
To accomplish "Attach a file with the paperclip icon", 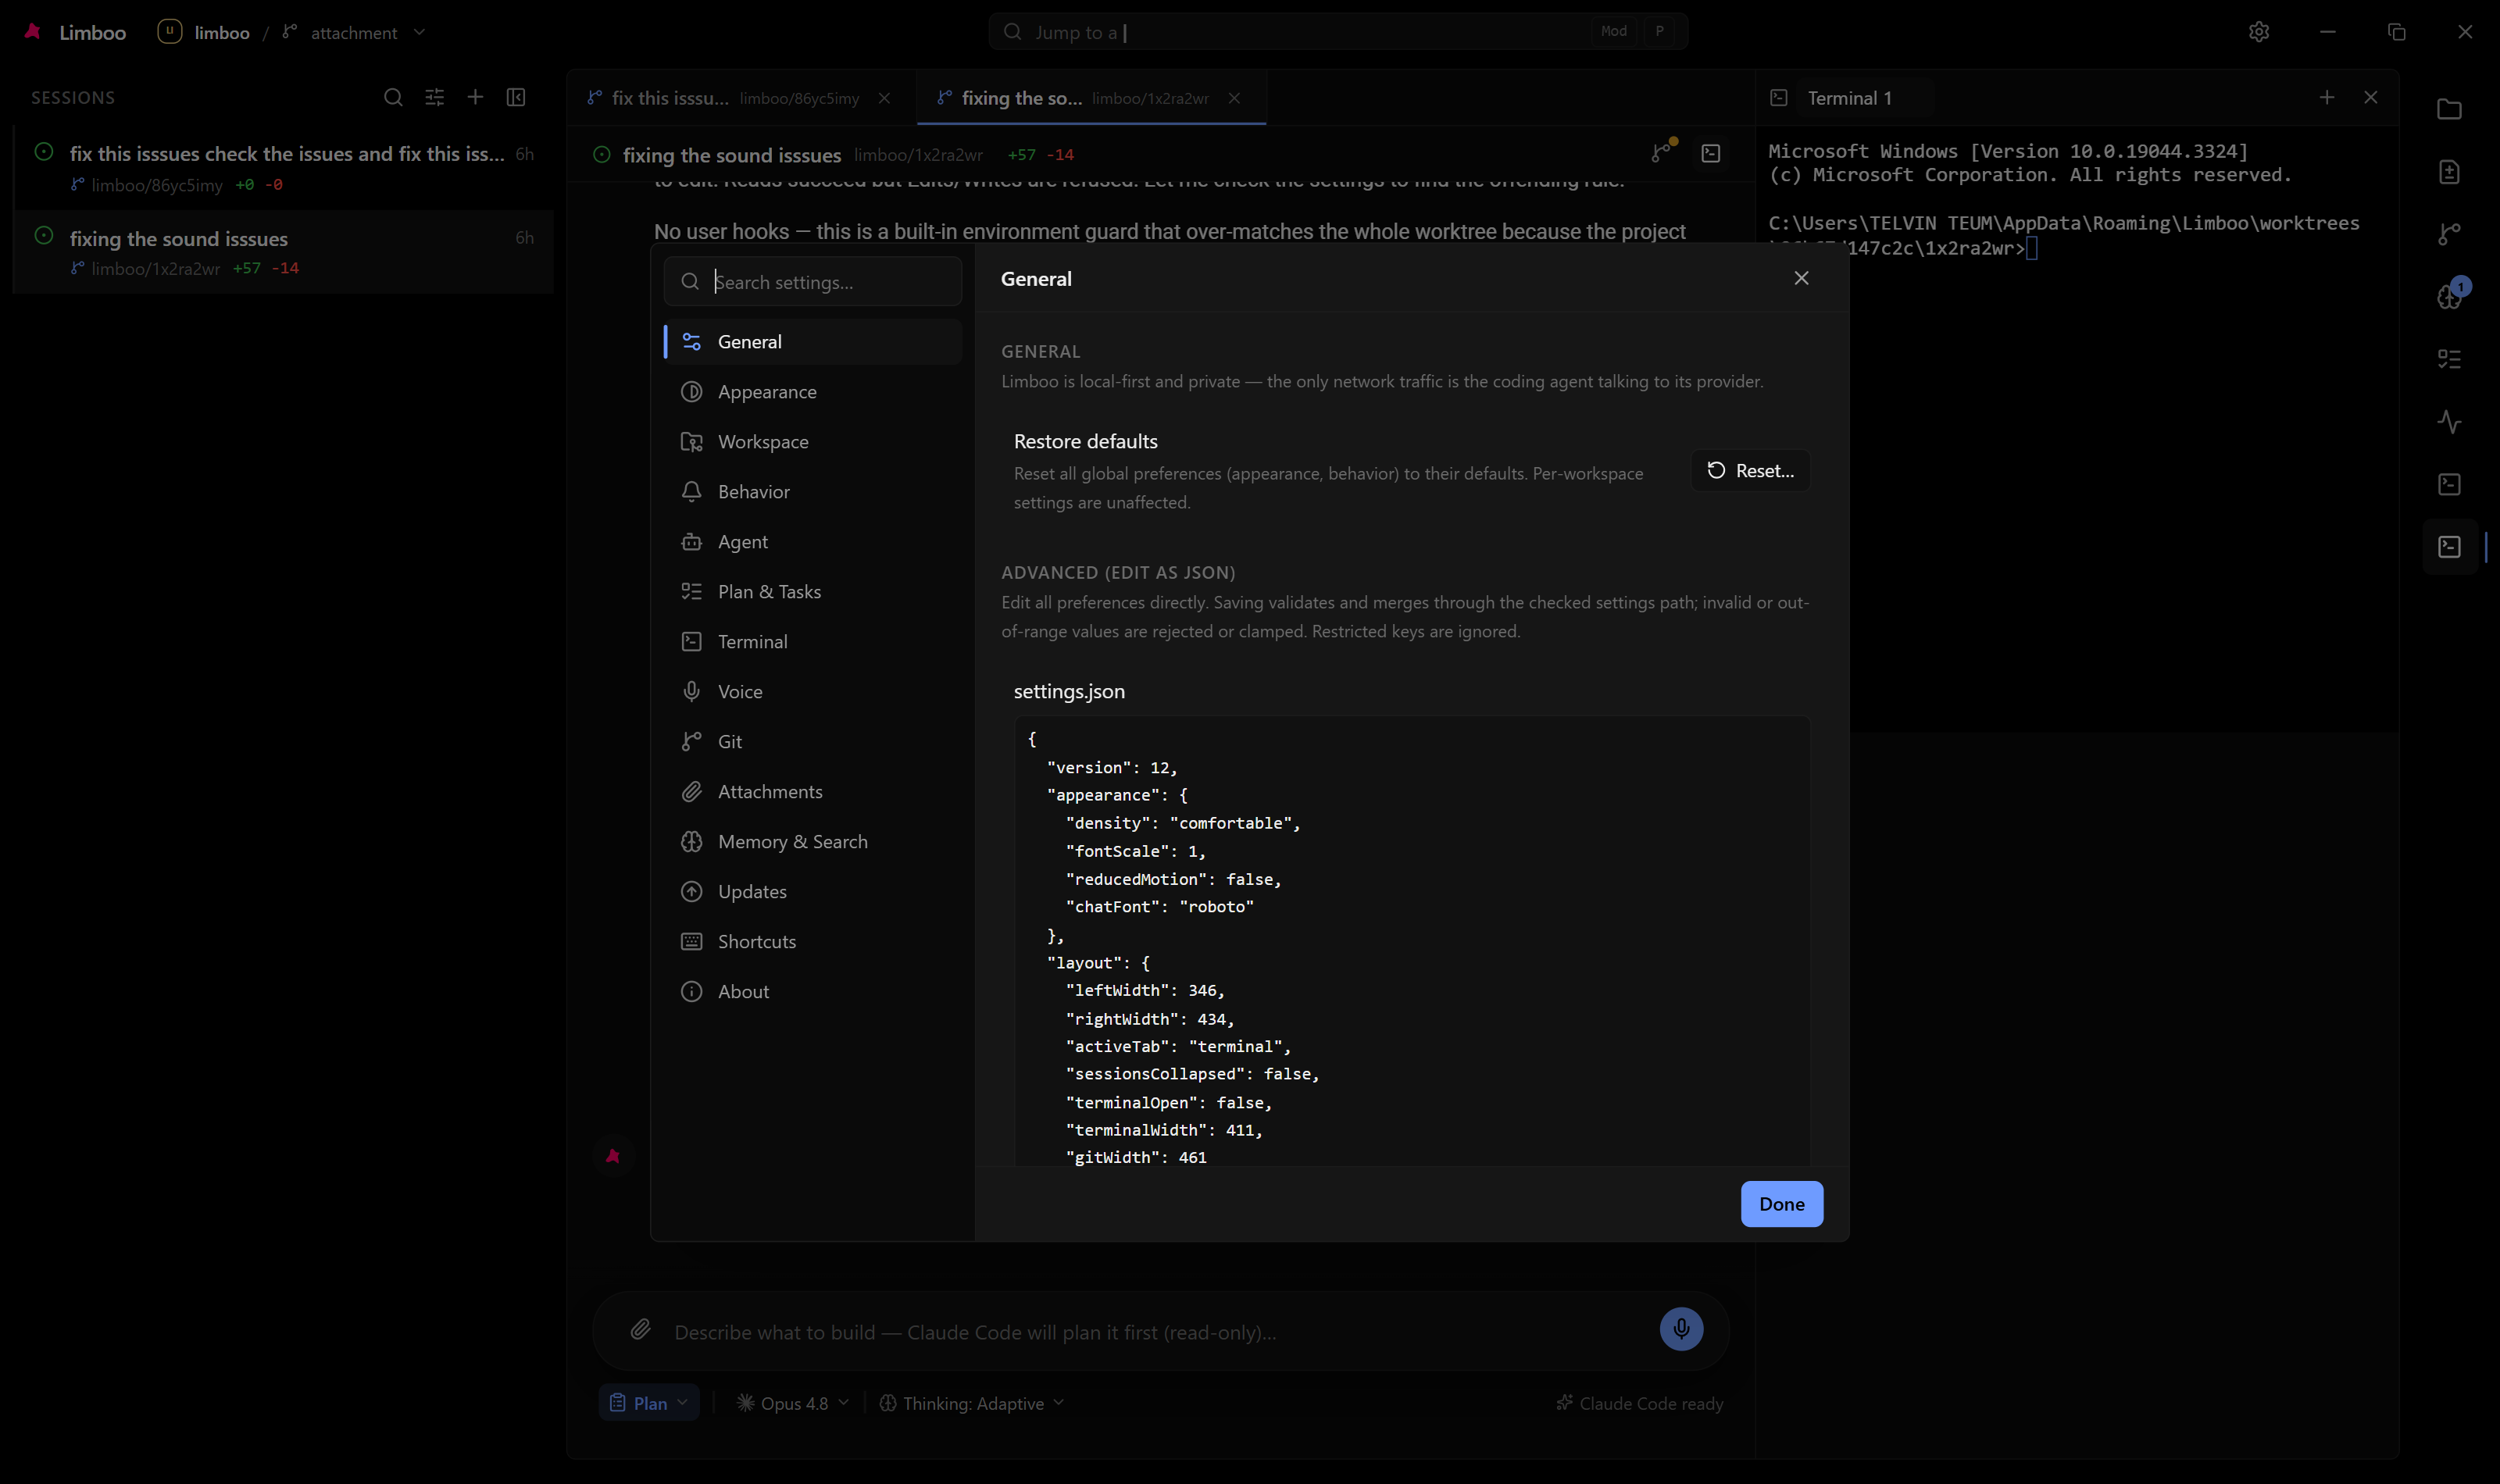I will 640,1329.
